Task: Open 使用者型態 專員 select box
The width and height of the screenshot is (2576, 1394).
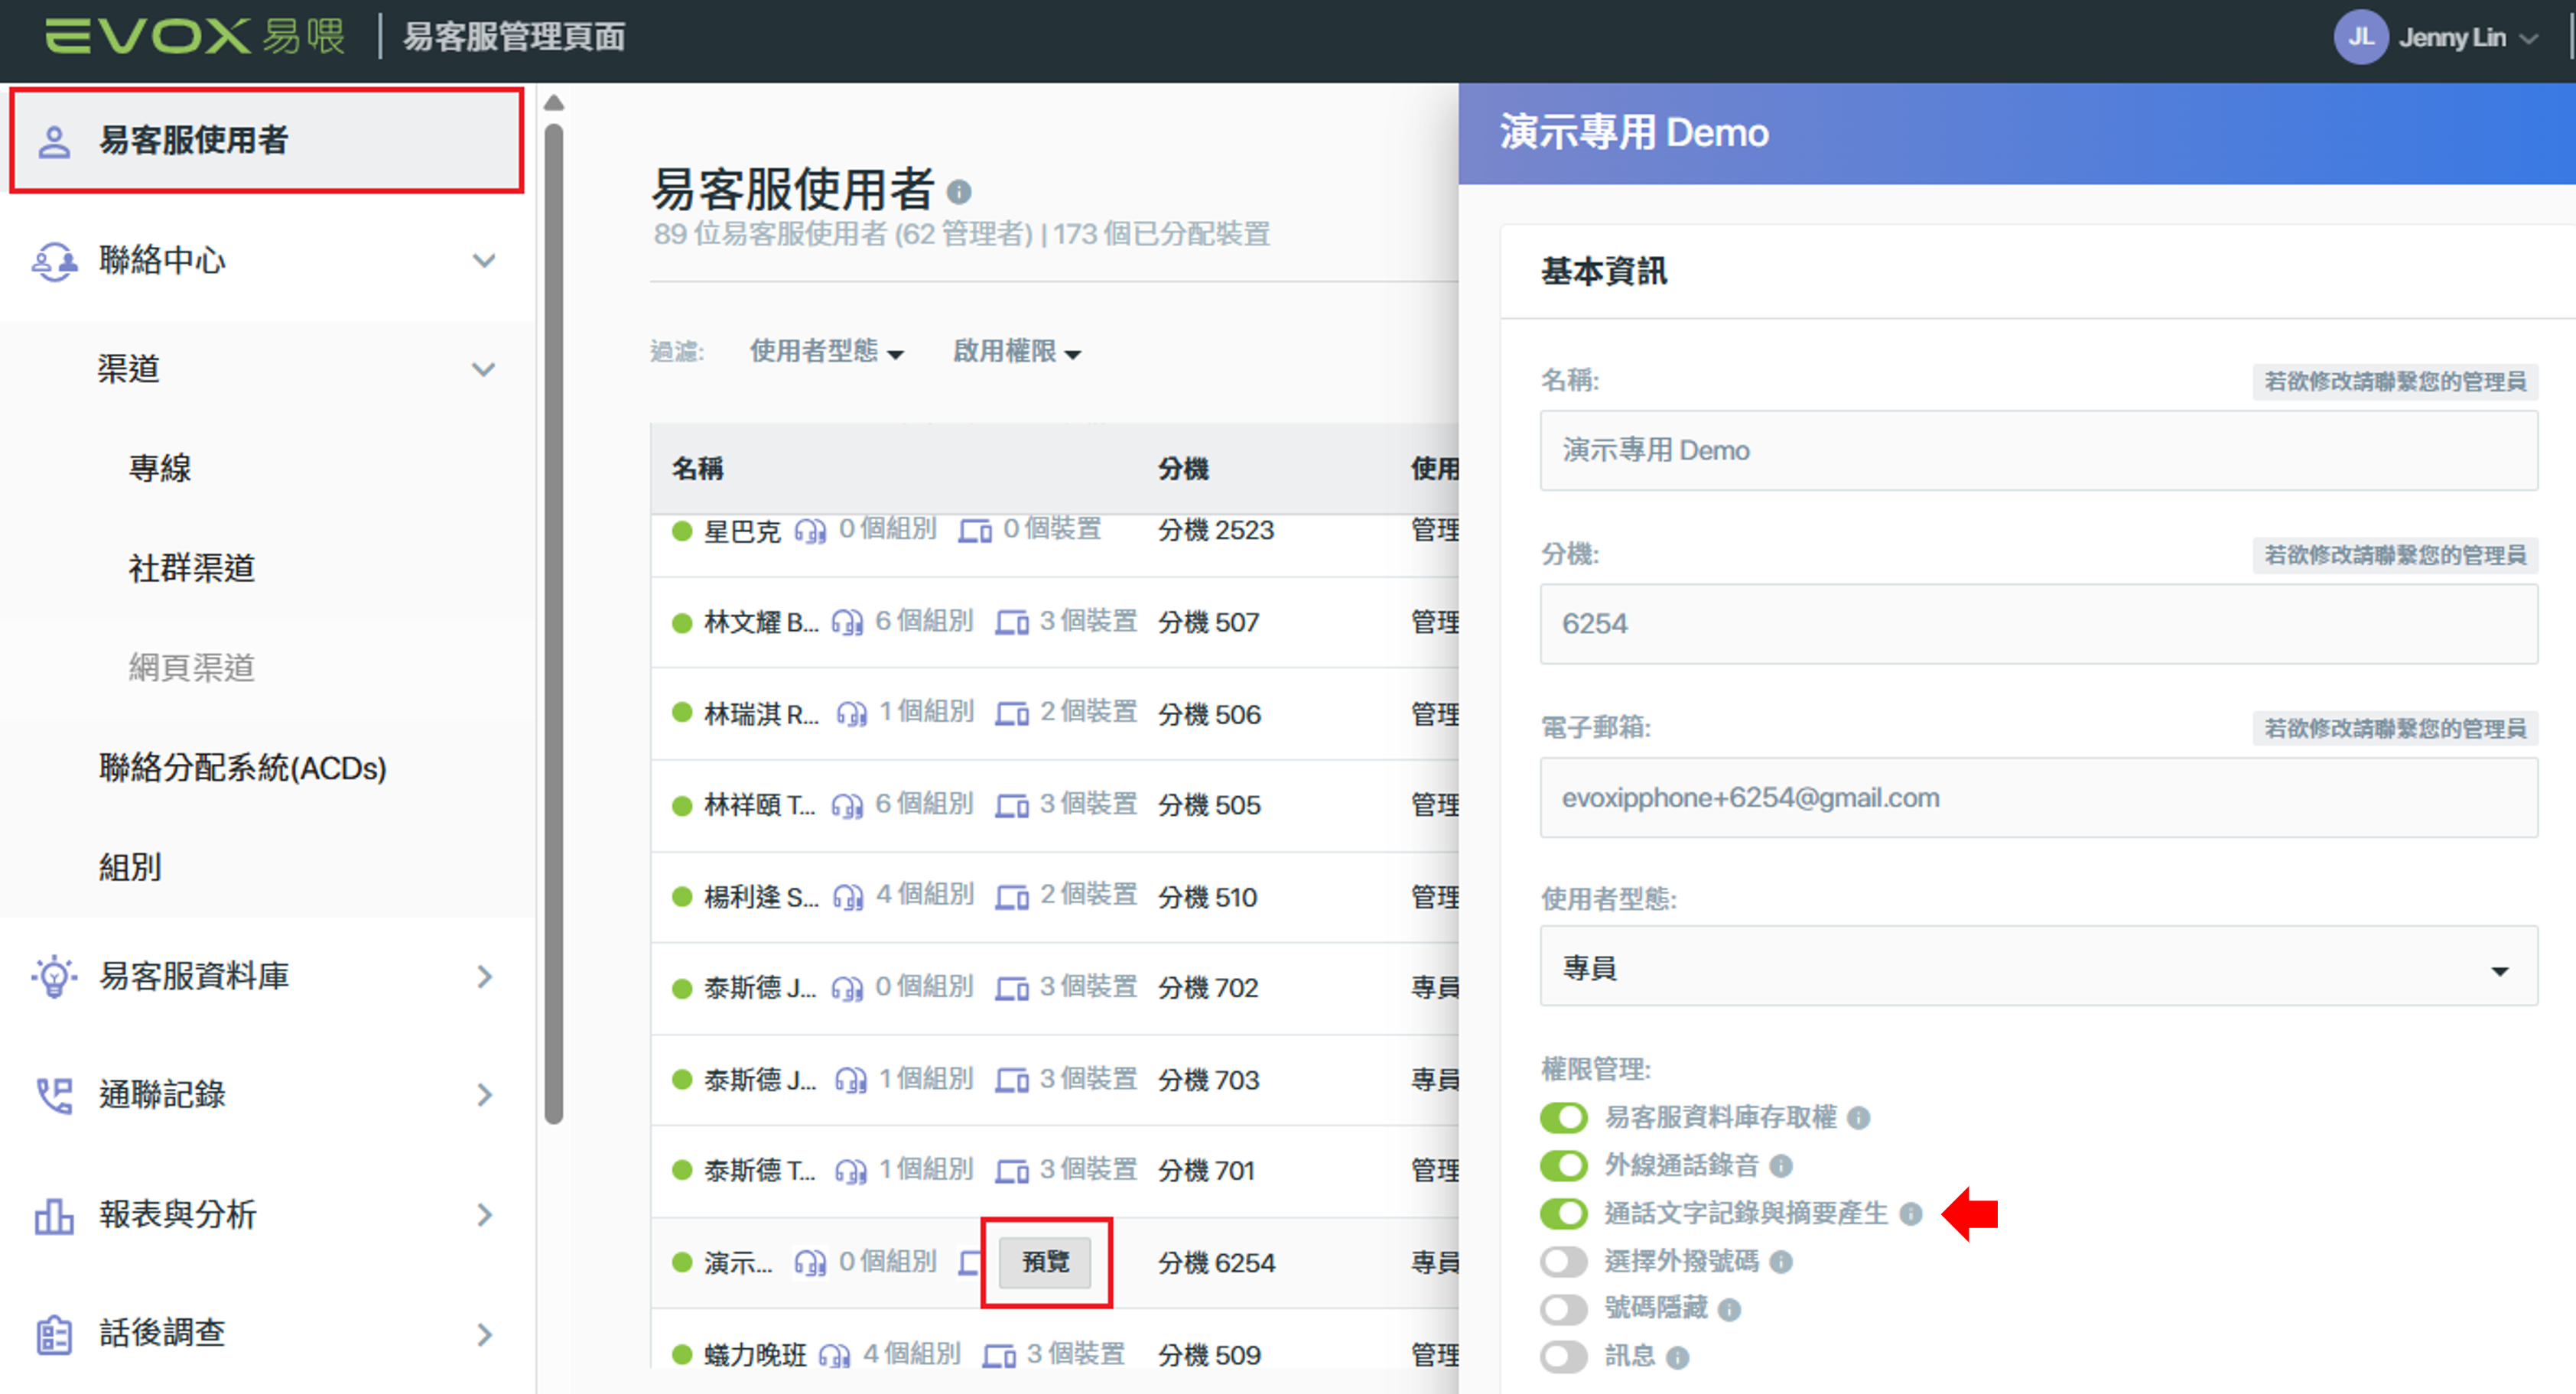Action: pyautogui.click(x=2038, y=966)
